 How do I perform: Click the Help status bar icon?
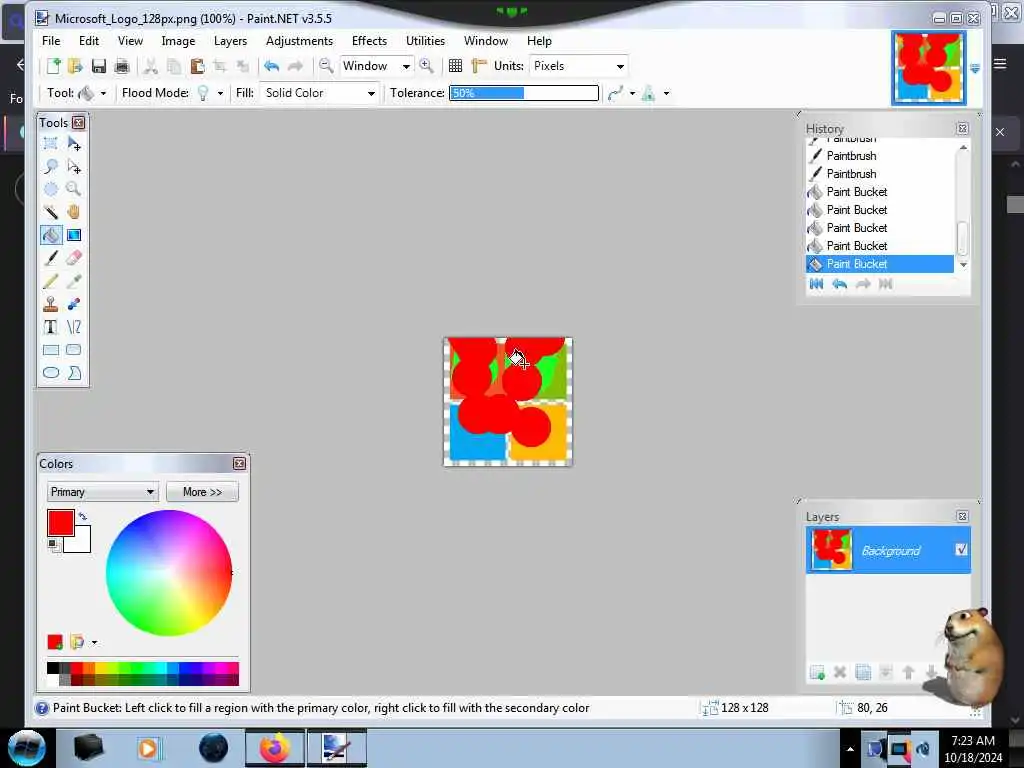click(42, 708)
